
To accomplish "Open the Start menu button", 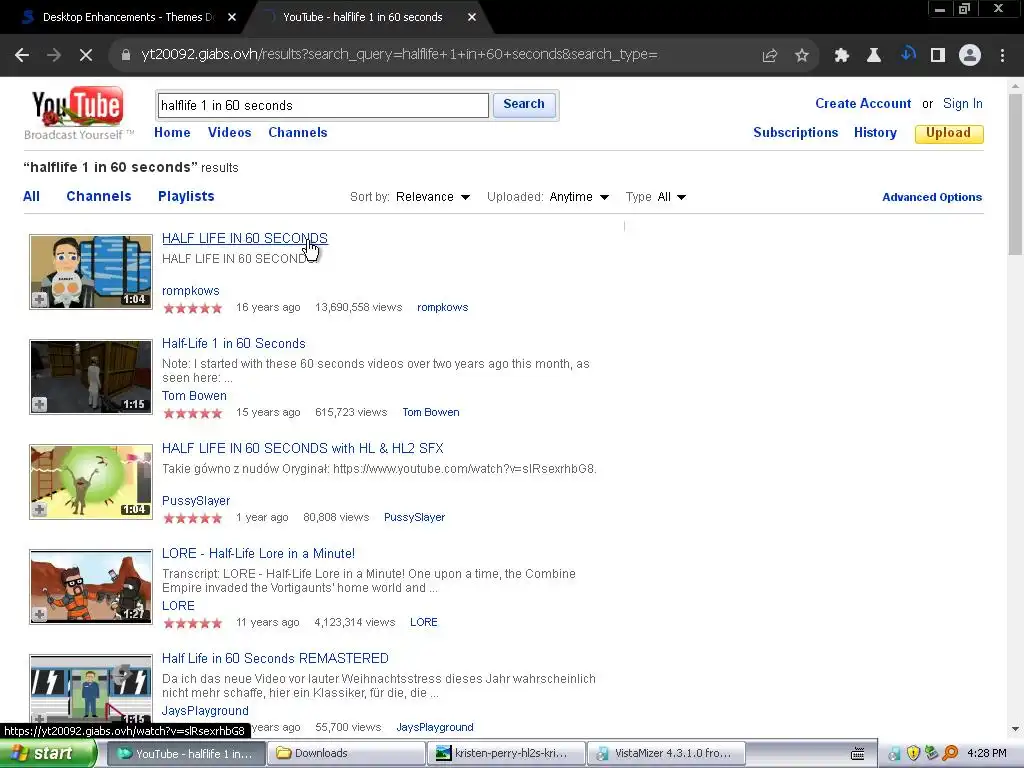I will [47, 754].
